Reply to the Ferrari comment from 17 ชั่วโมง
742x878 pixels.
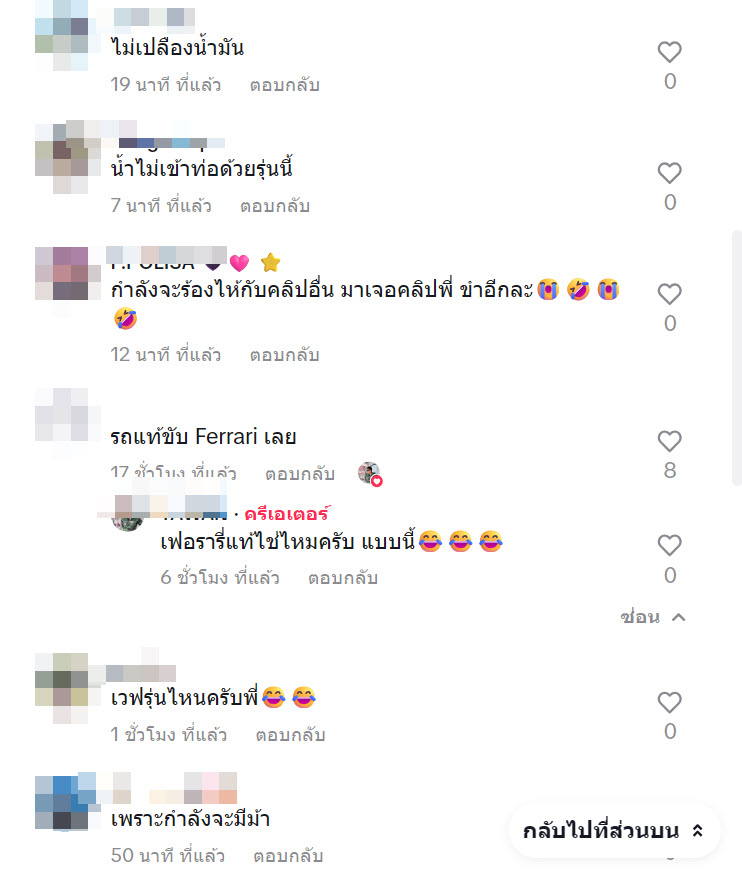pyautogui.click(x=300, y=474)
